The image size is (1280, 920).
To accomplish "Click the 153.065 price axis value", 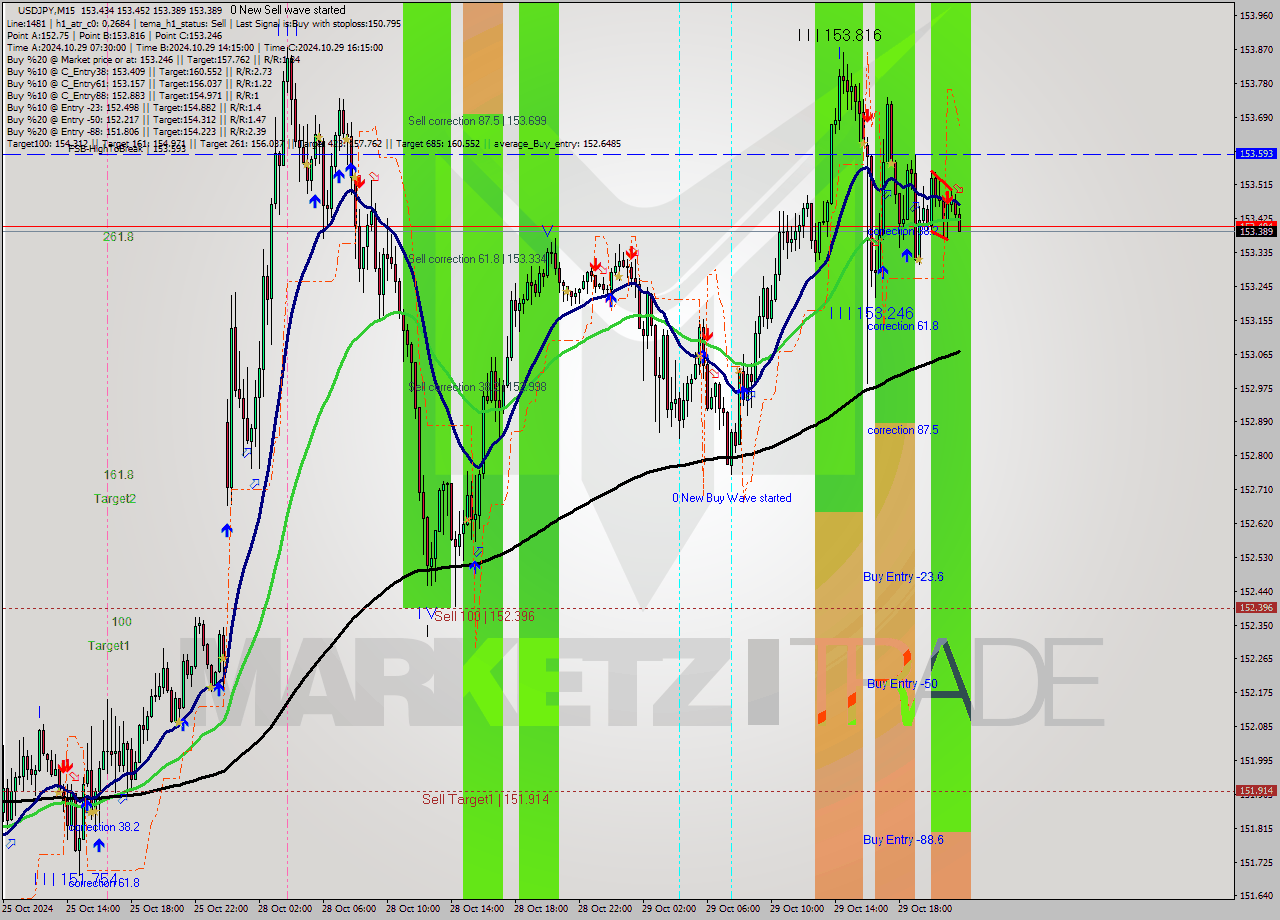I will coord(1256,355).
